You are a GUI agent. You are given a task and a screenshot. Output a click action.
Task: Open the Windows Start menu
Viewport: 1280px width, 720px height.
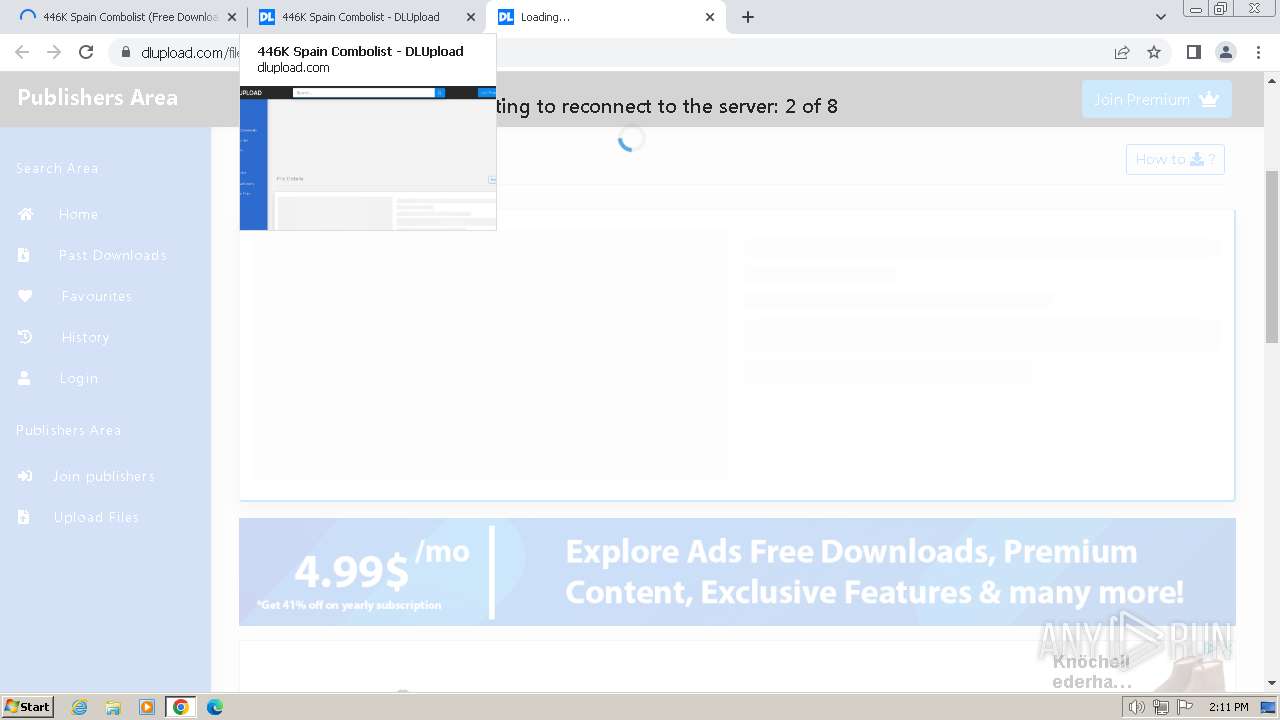pos(28,706)
